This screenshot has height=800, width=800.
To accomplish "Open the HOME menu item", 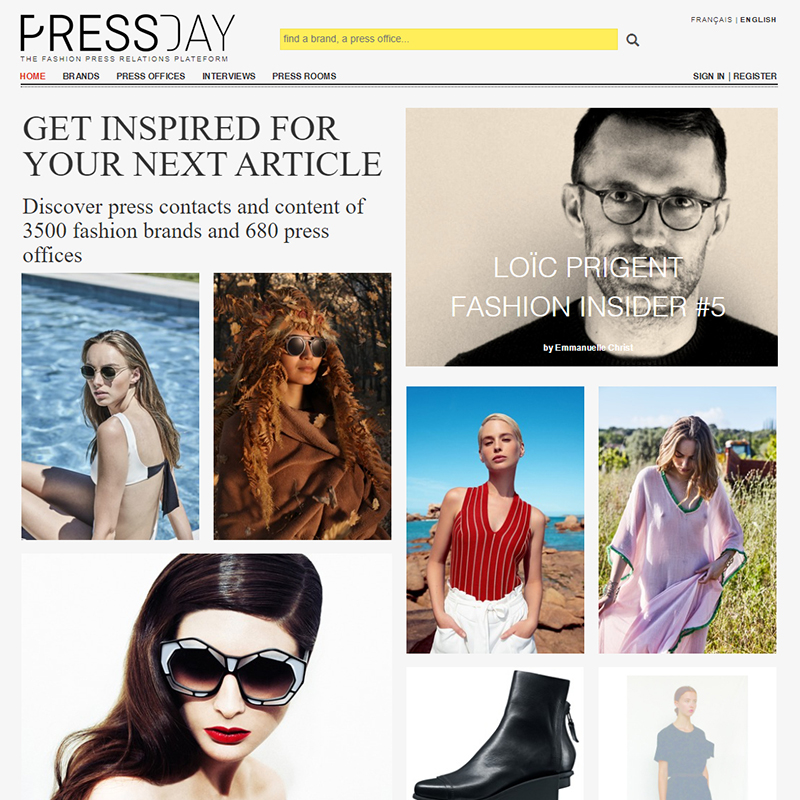I will coord(33,76).
